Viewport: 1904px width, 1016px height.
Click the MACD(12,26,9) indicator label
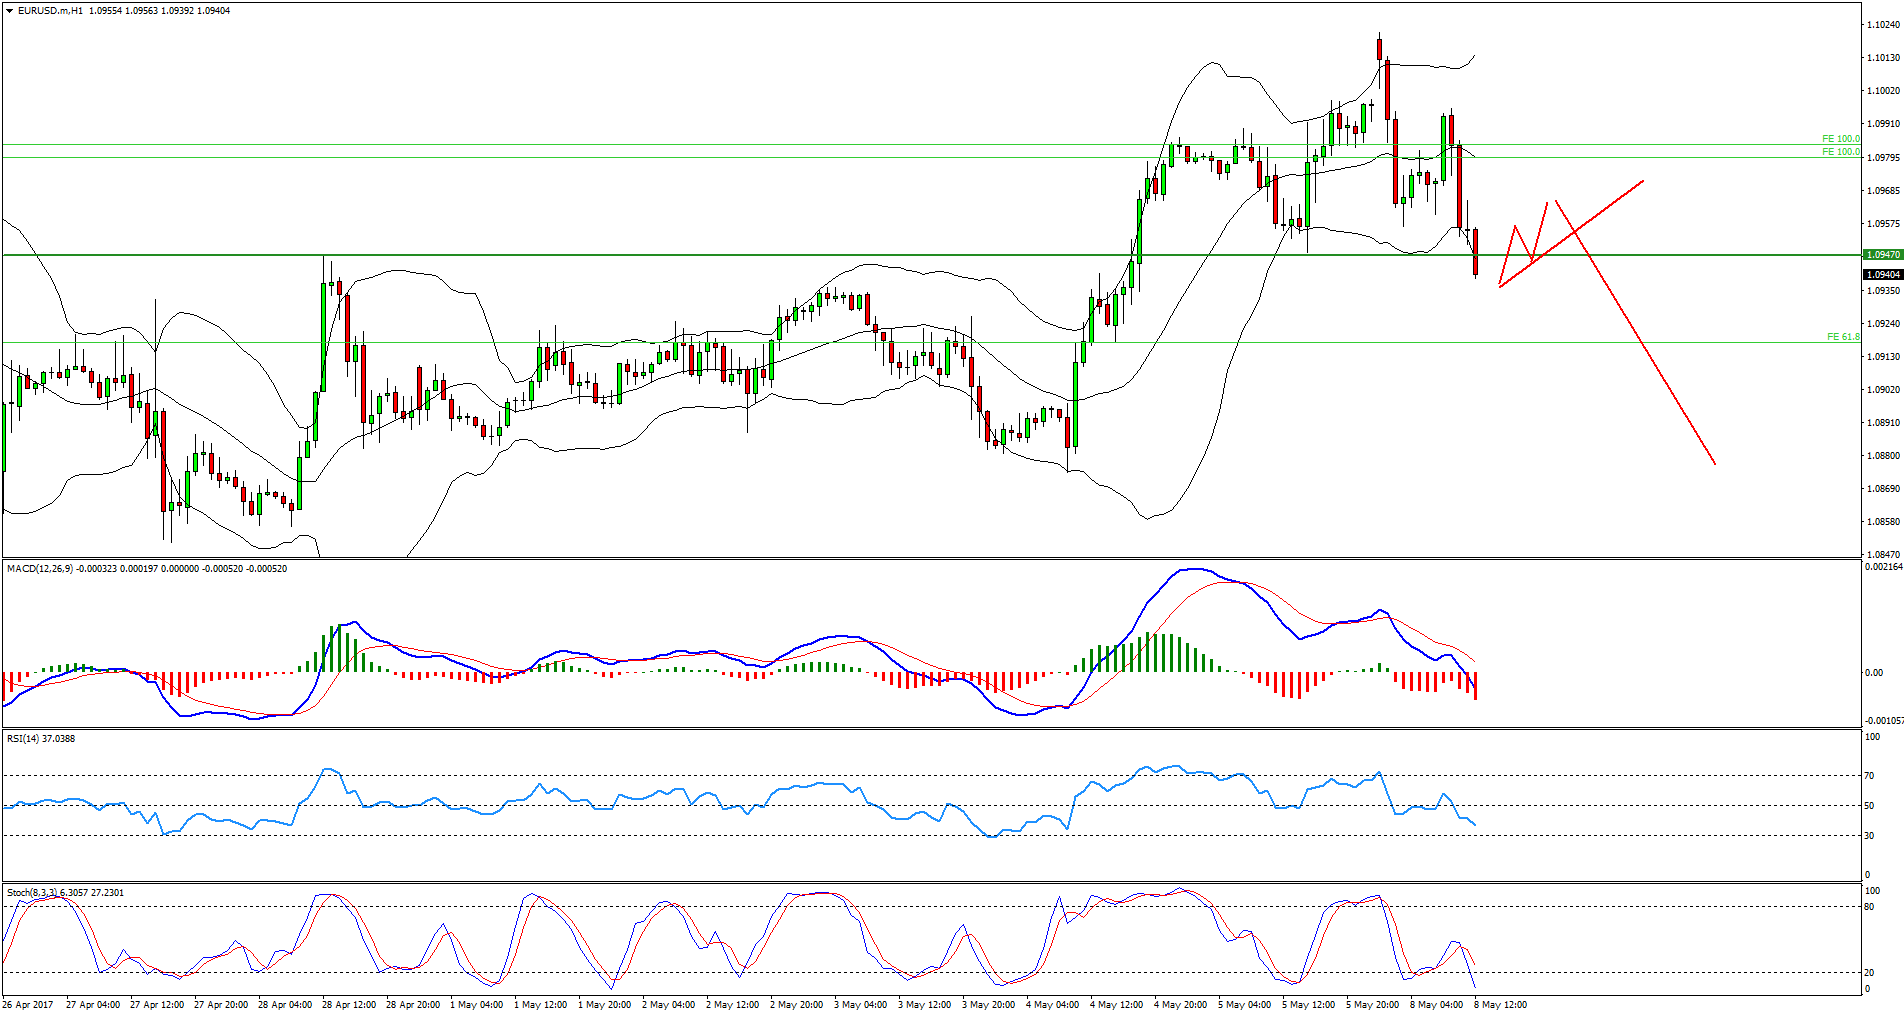pos(38,569)
